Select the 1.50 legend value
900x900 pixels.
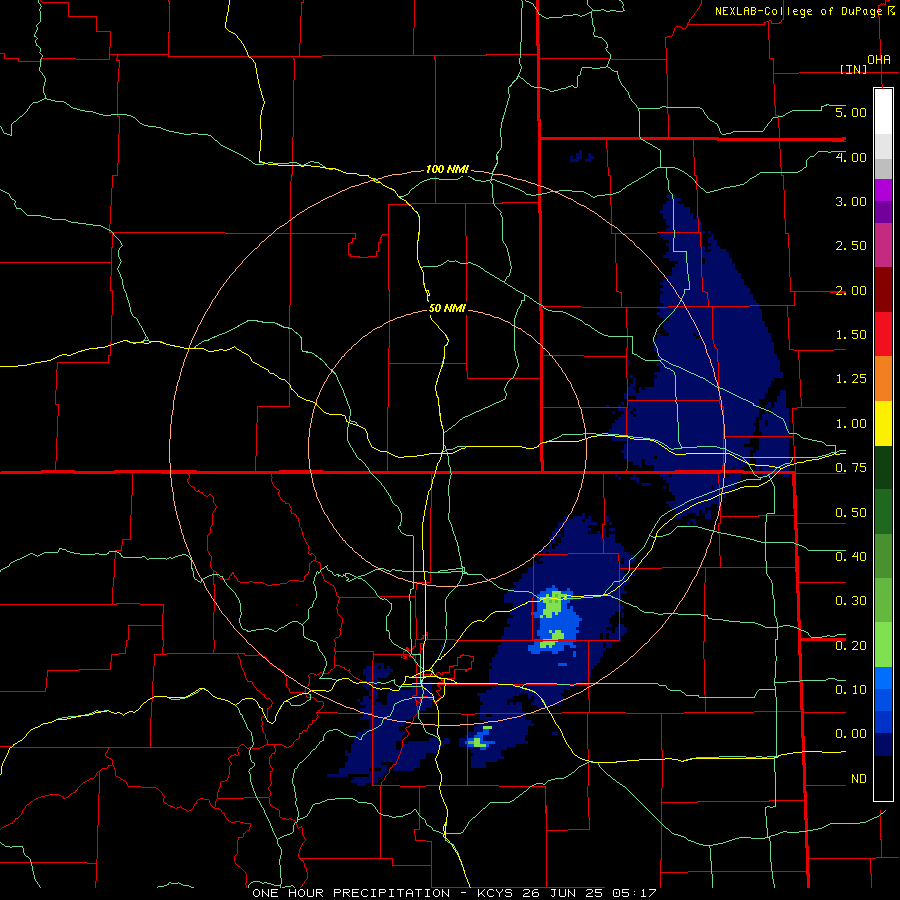pos(851,335)
